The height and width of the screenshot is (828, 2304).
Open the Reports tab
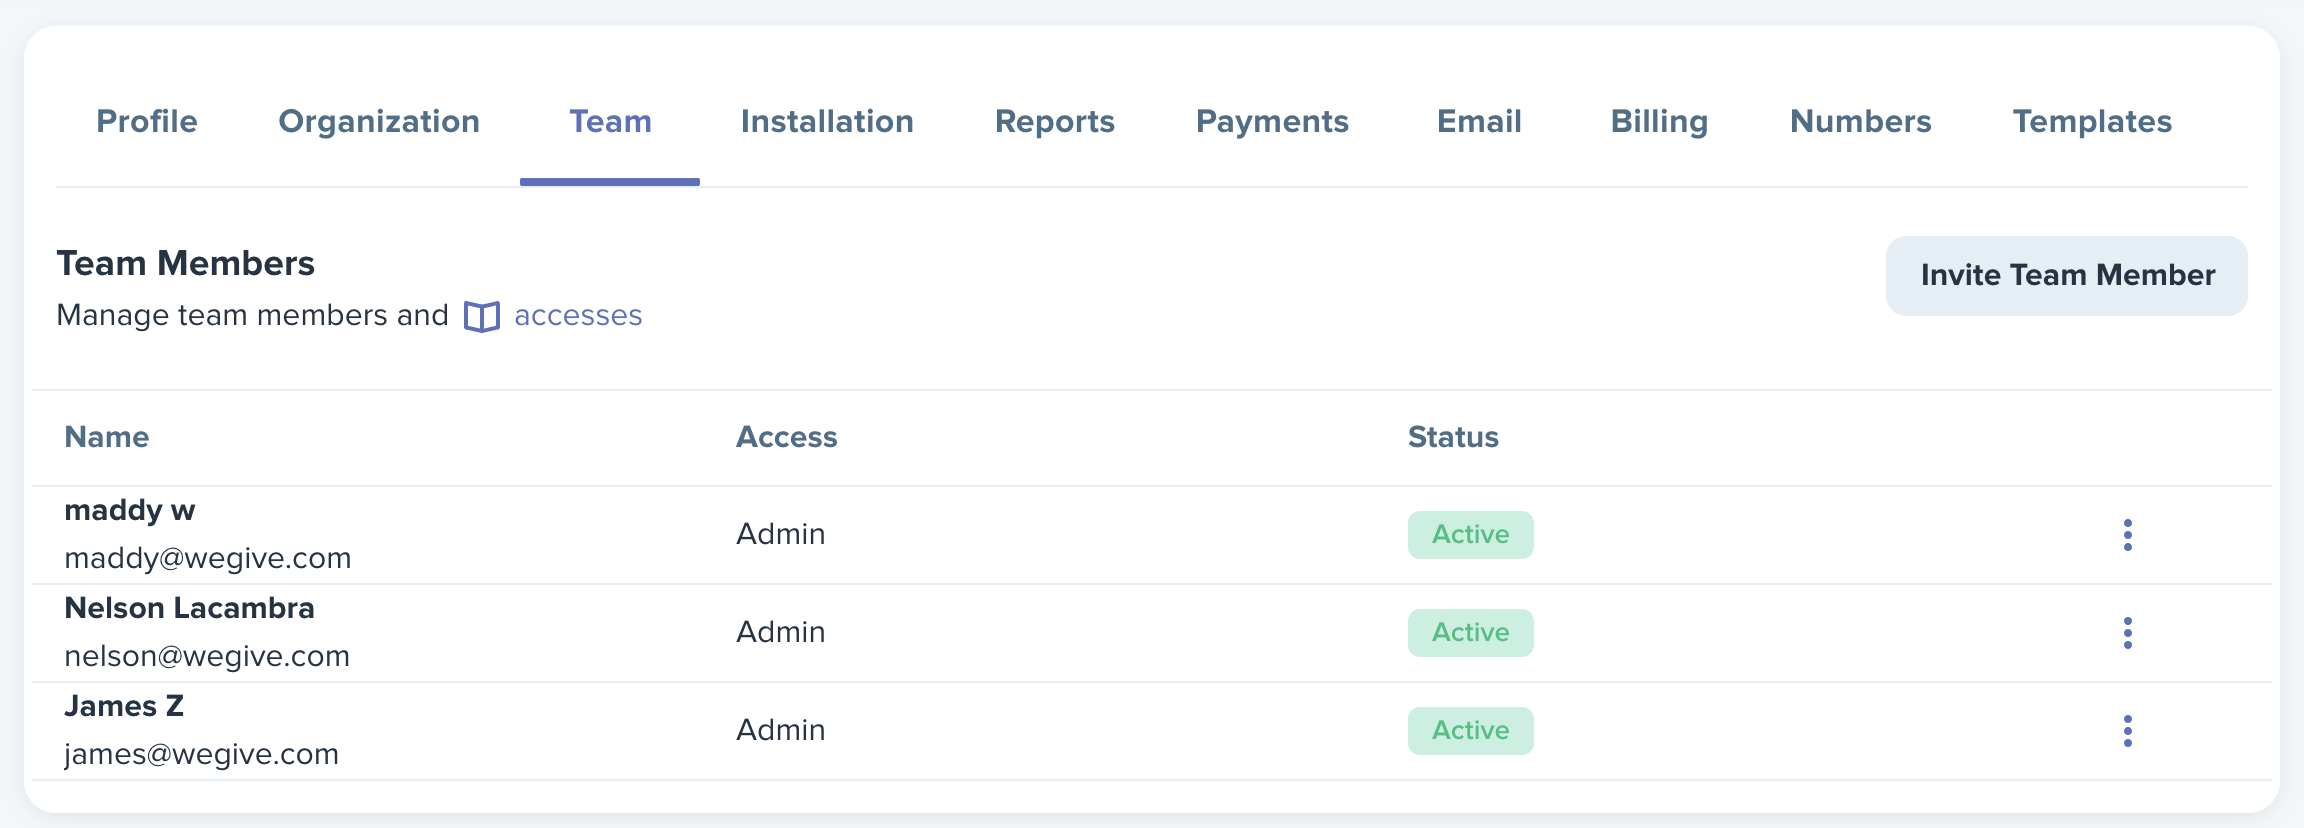[x=1055, y=122]
